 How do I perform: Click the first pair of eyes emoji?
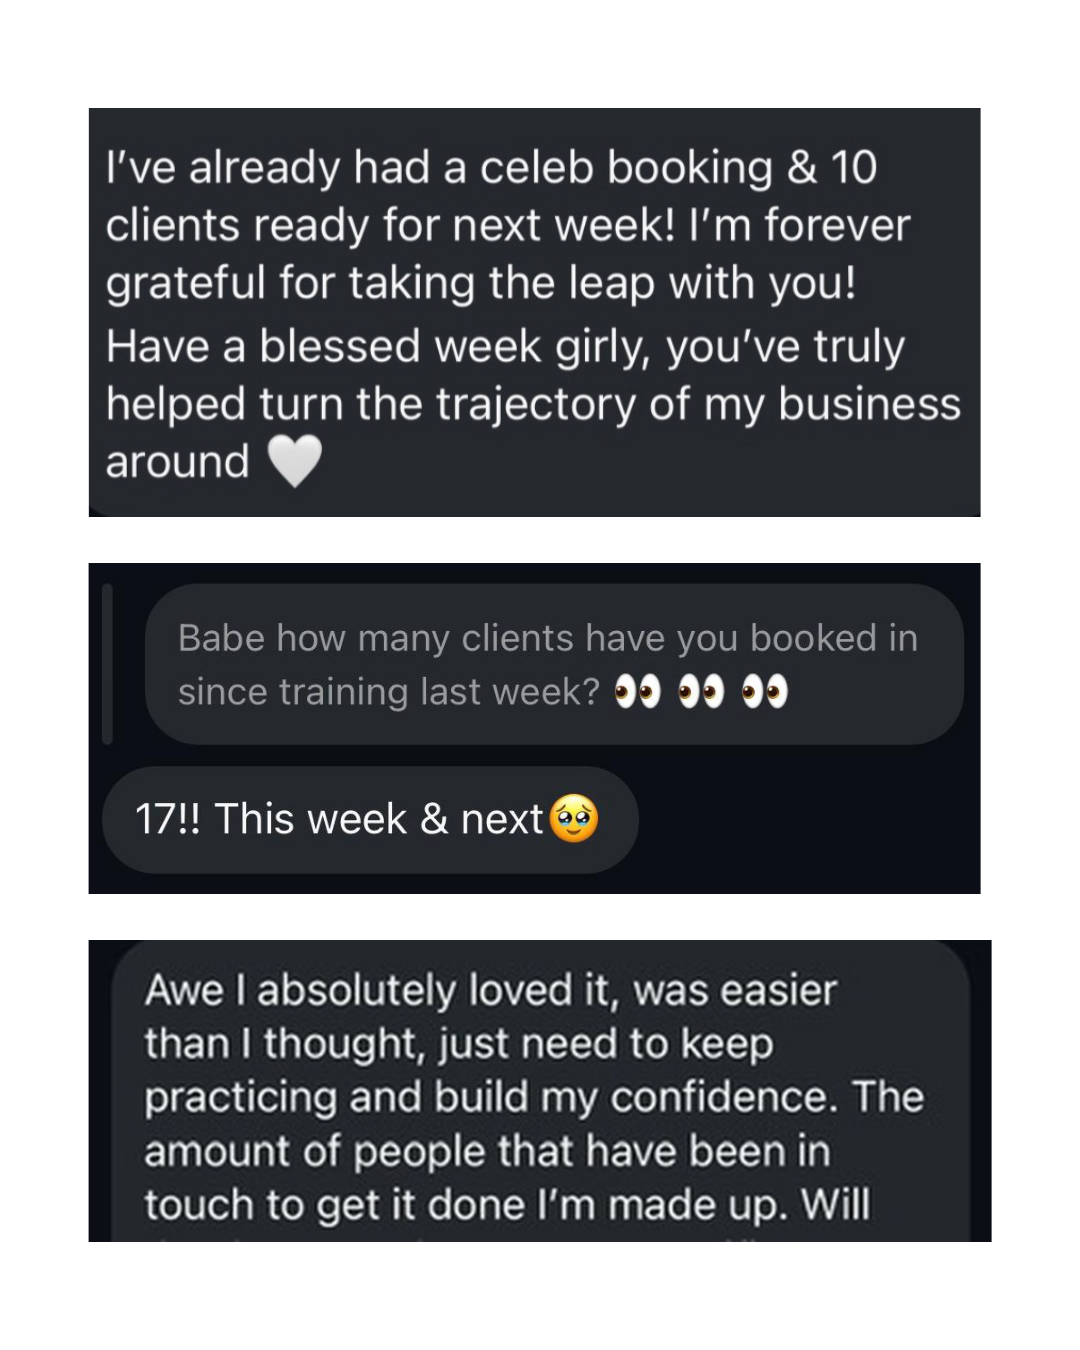(x=637, y=692)
